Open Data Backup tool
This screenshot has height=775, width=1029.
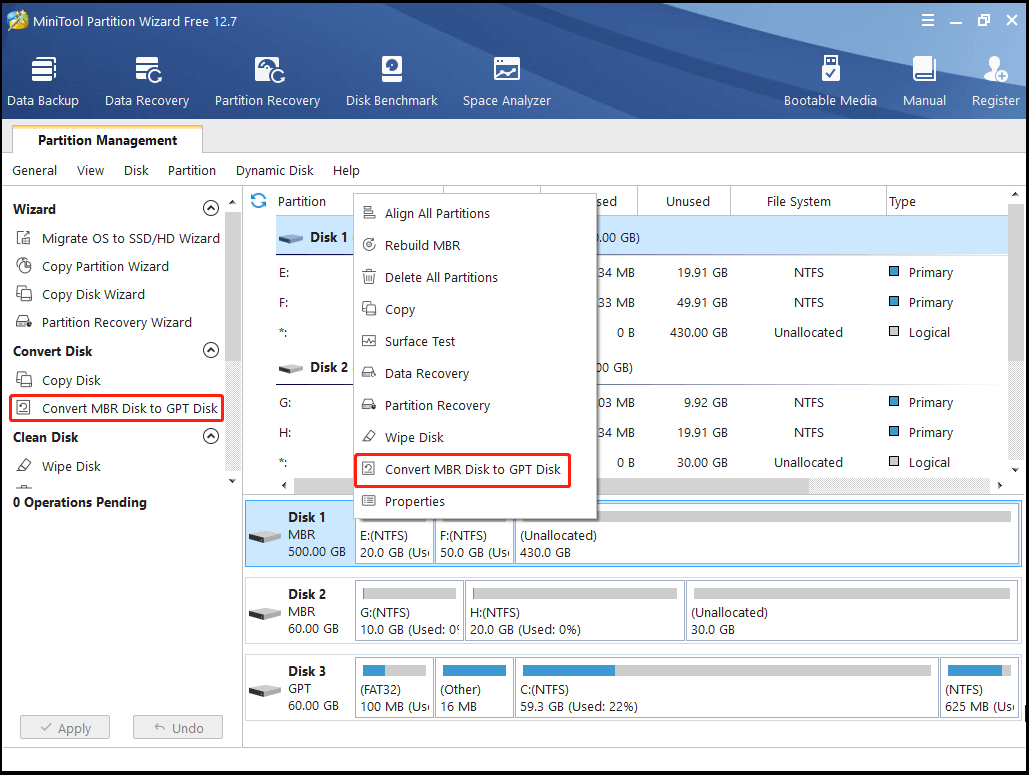(43, 81)
